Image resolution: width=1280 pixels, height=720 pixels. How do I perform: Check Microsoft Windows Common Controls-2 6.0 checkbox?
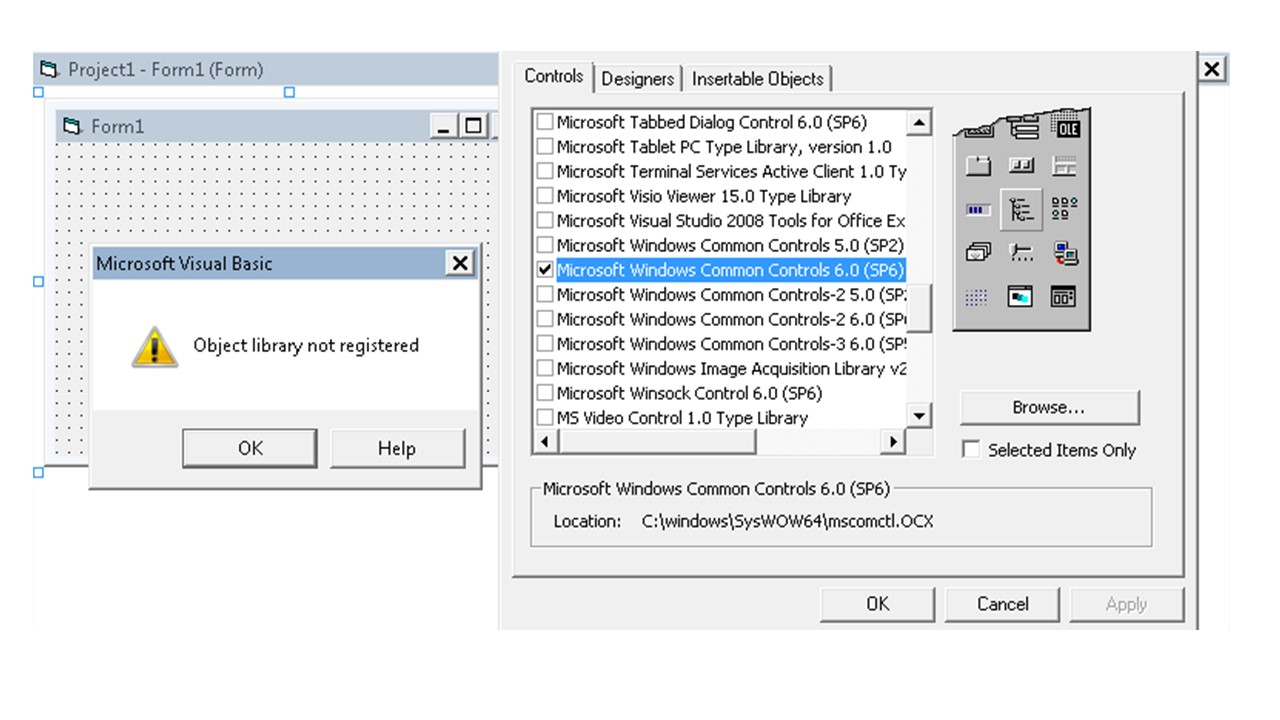click(x=545, y=319)
